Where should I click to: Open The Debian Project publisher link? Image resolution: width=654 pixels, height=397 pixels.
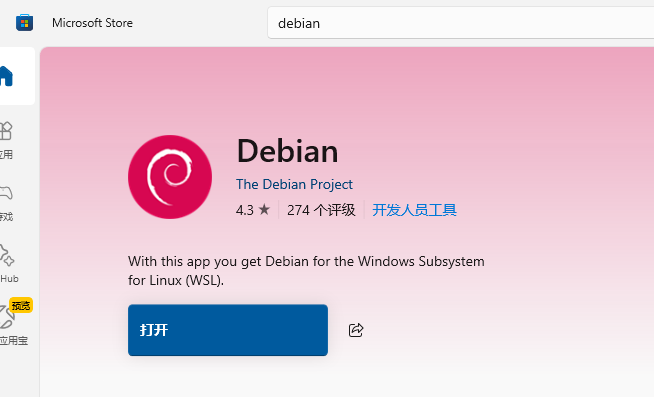pos(294,184)
